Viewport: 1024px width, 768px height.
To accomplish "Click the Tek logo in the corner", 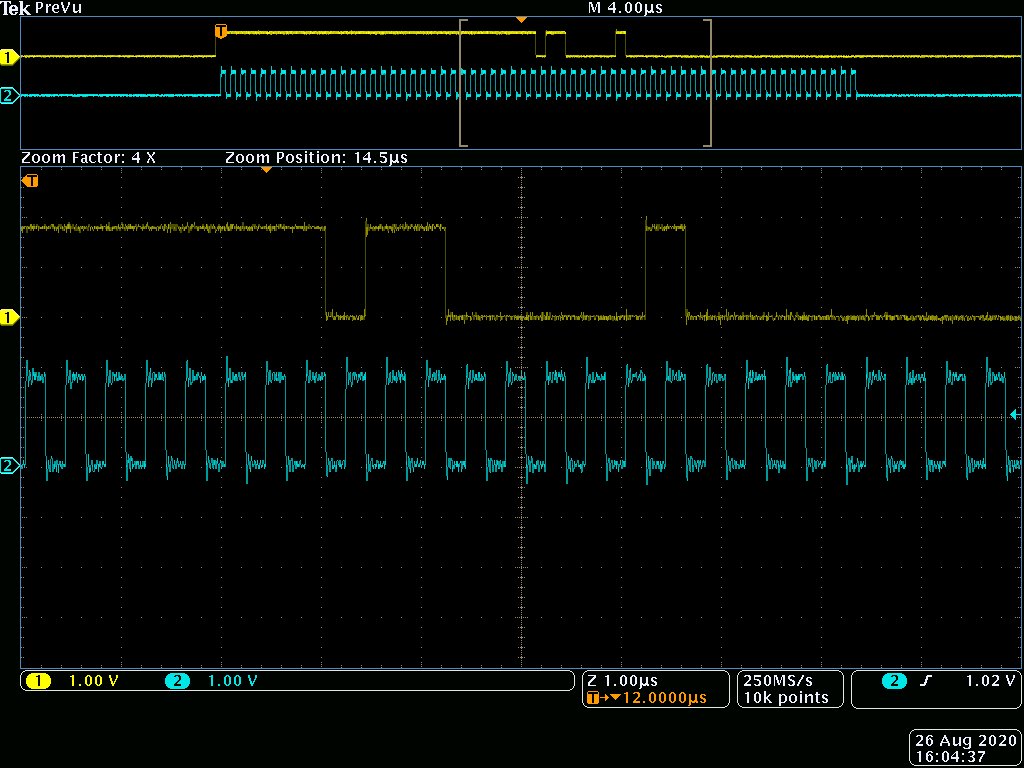I will pos(15,8).
